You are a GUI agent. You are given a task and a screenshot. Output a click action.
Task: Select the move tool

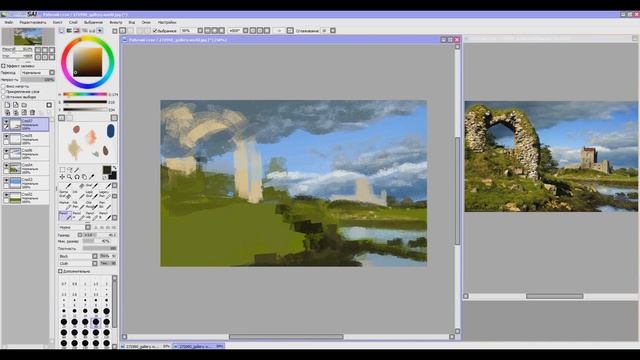pos(62,177)
